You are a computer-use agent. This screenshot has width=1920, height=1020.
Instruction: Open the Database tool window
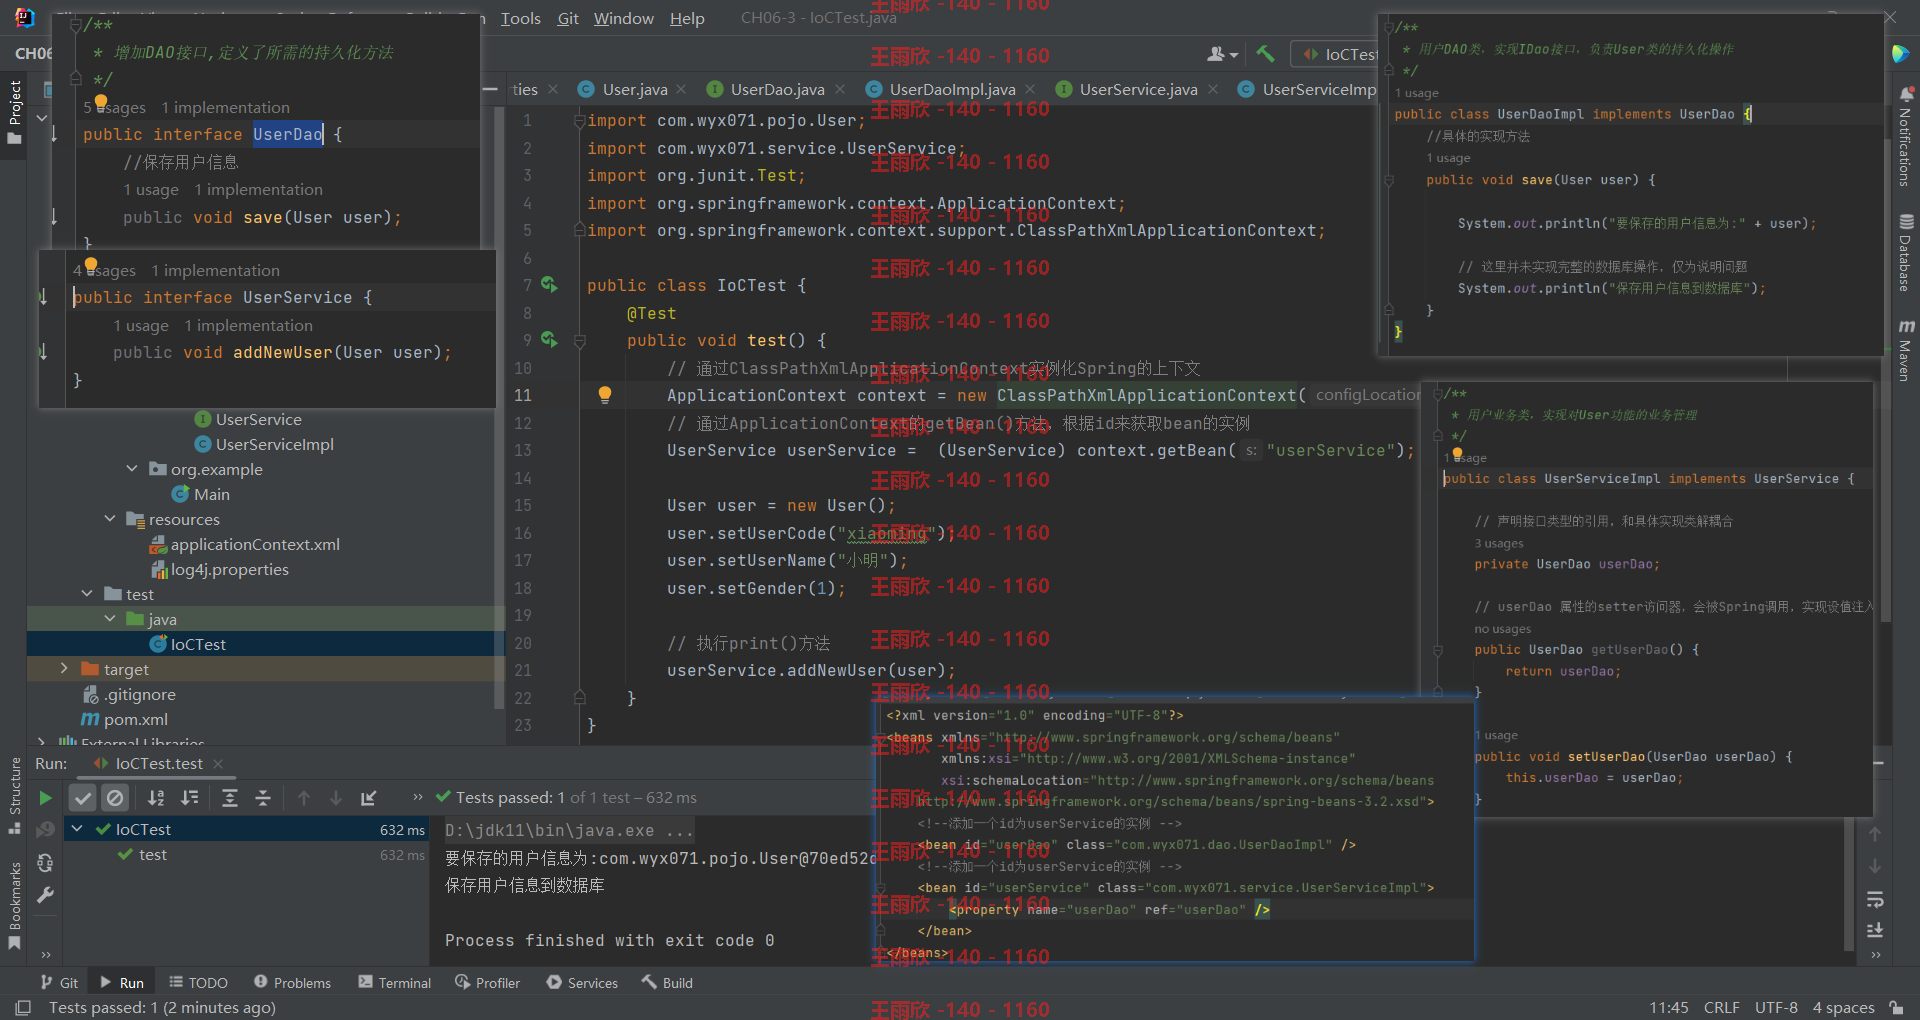[x=1905, y=253]
